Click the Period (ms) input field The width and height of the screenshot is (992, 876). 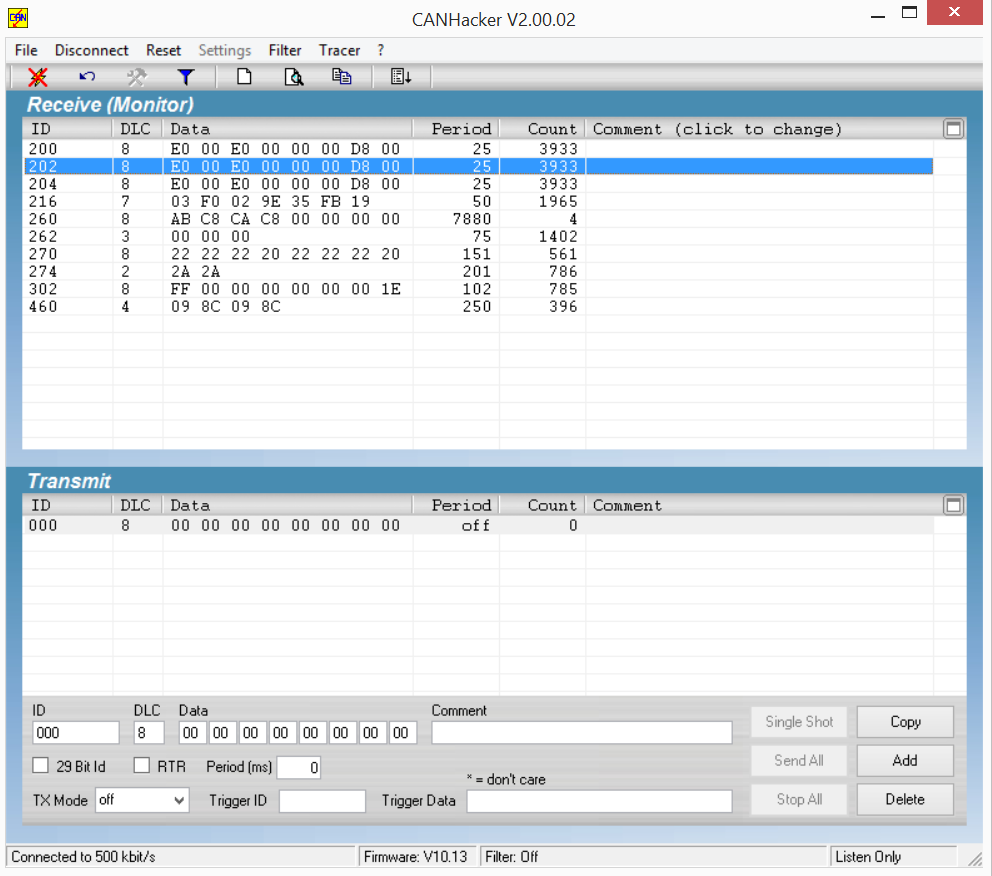tap(299, 767)
